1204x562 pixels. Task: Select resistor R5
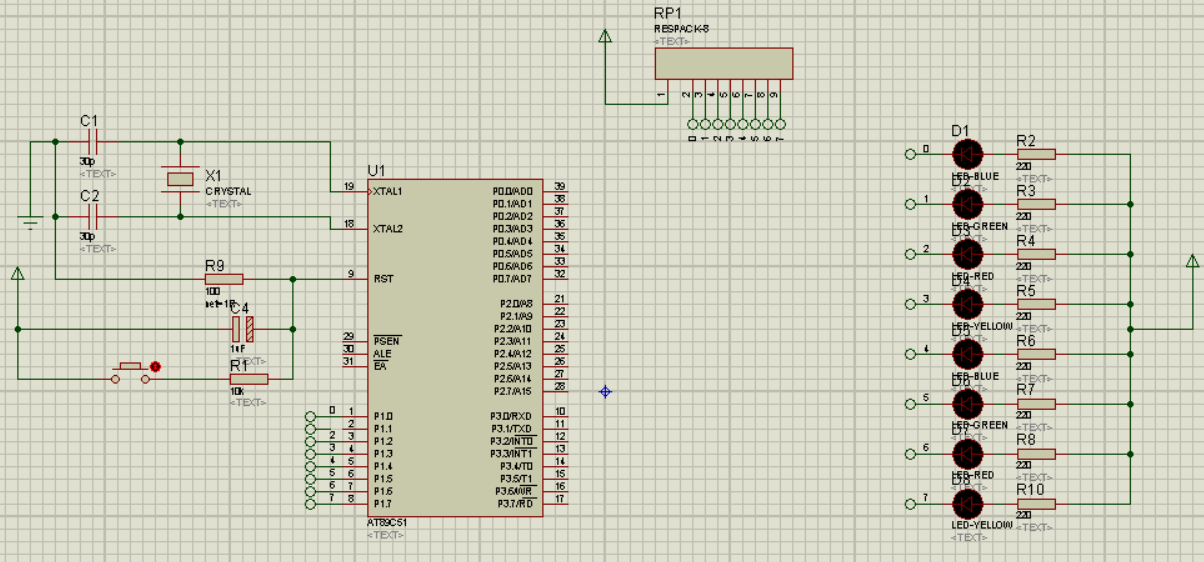pyautogui.click(x=1036, y=304)
